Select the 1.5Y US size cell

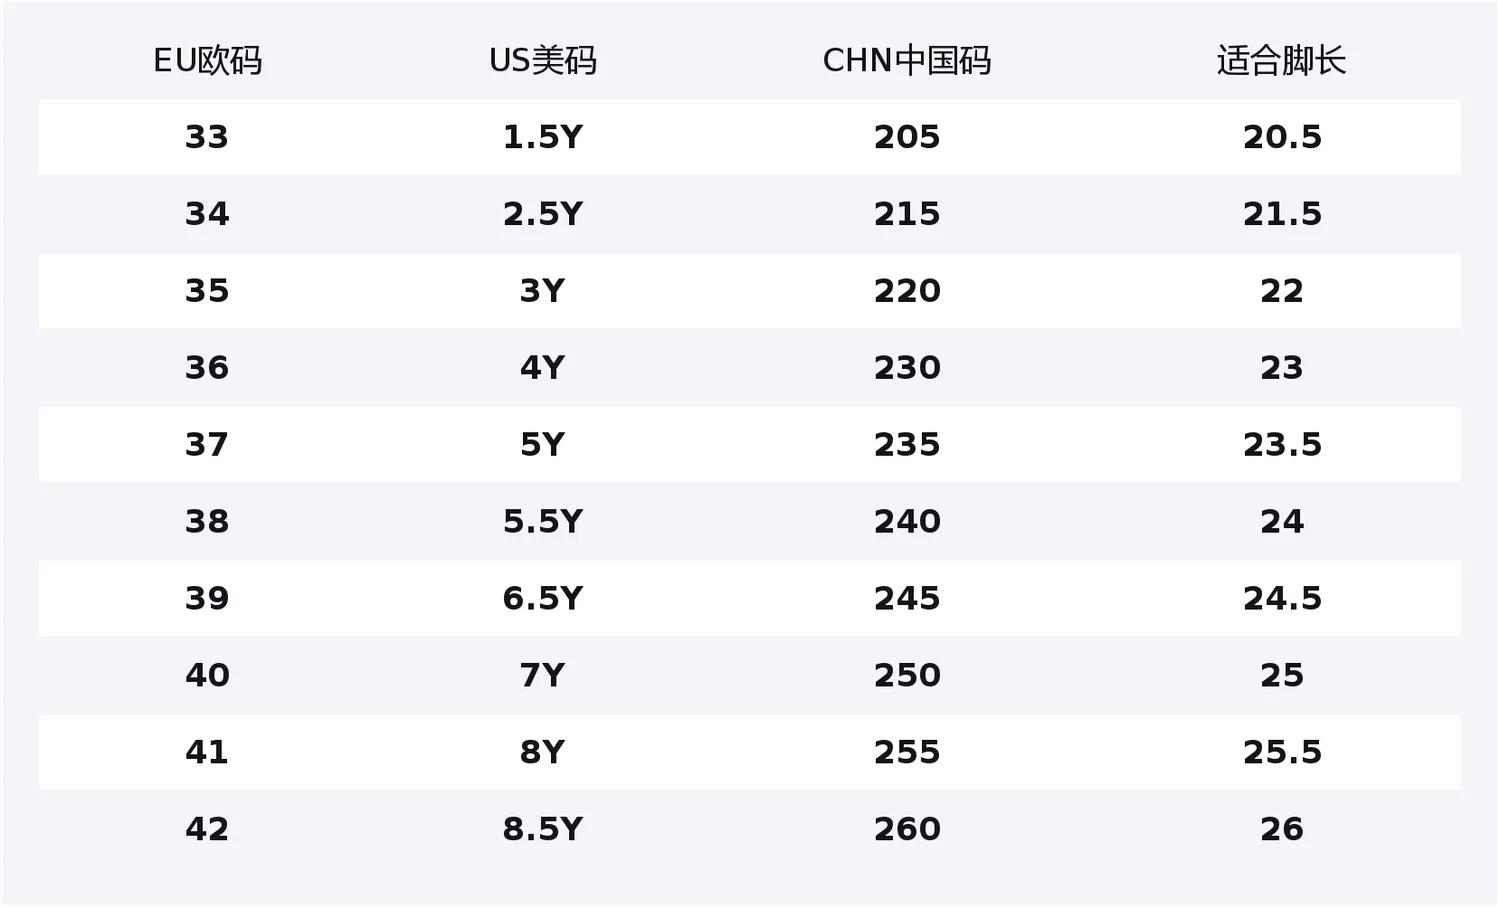click(542, 137)
